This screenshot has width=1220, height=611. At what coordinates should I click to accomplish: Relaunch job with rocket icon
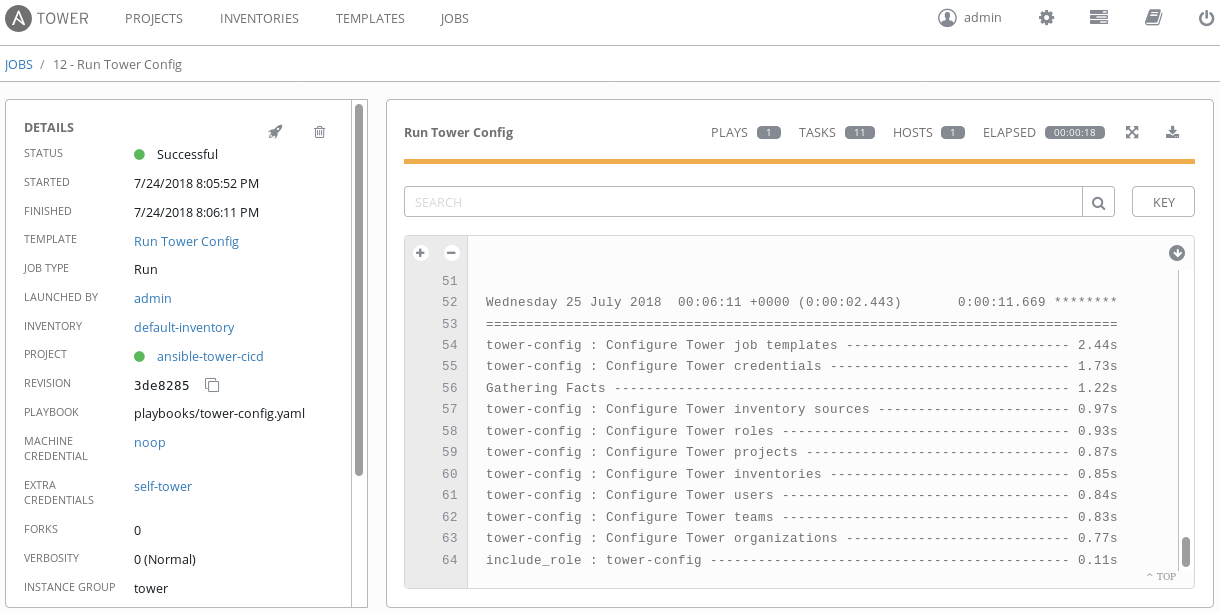(x=275, y=132)
